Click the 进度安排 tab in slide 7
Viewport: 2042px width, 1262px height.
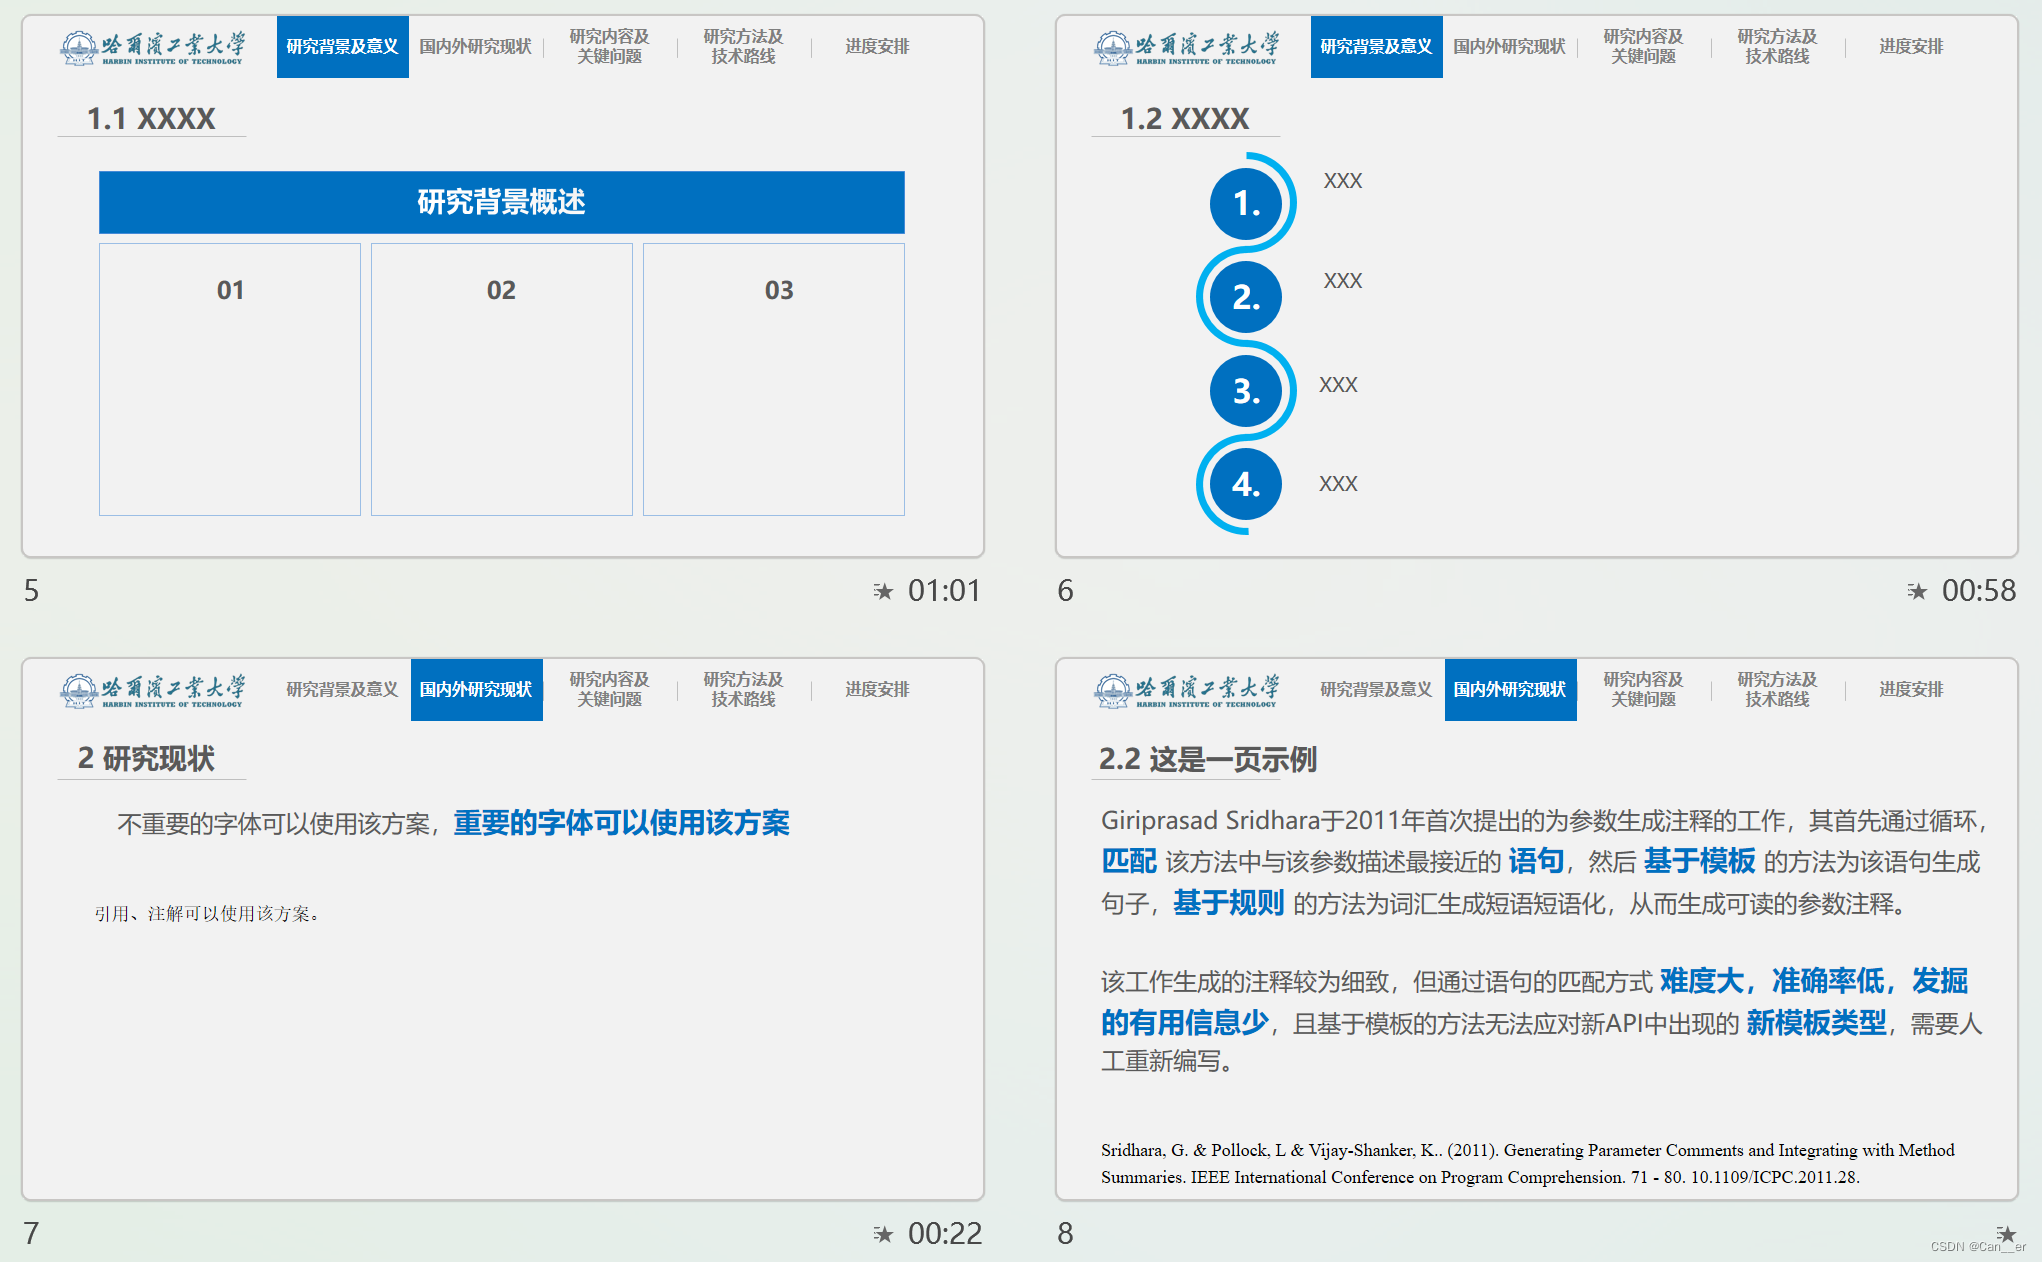point(878,690)
